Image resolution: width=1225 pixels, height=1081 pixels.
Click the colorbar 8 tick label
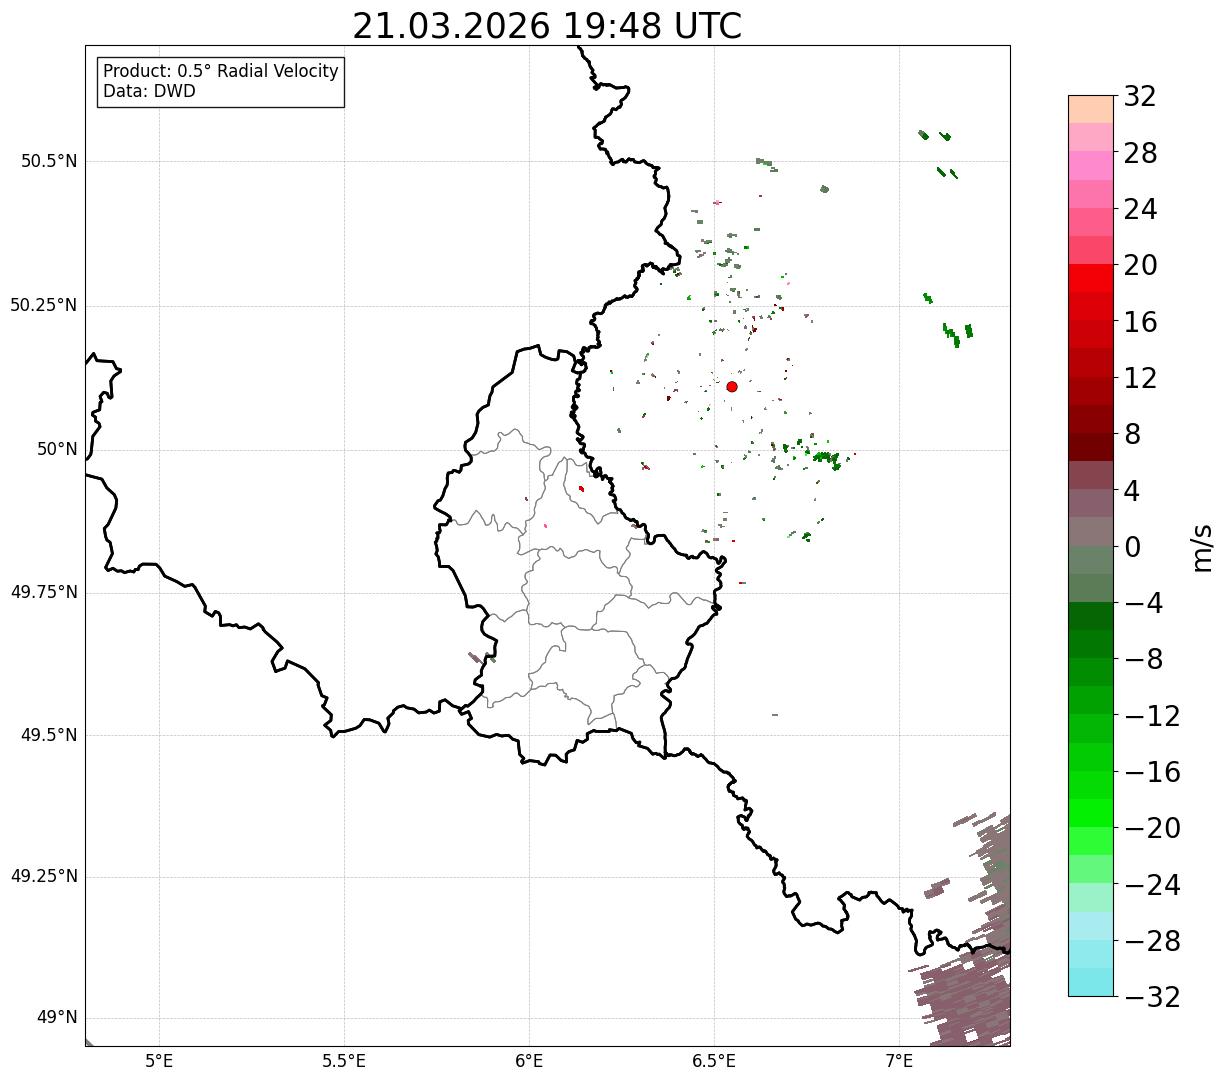pyautogui.click(x=1132, y=434)
